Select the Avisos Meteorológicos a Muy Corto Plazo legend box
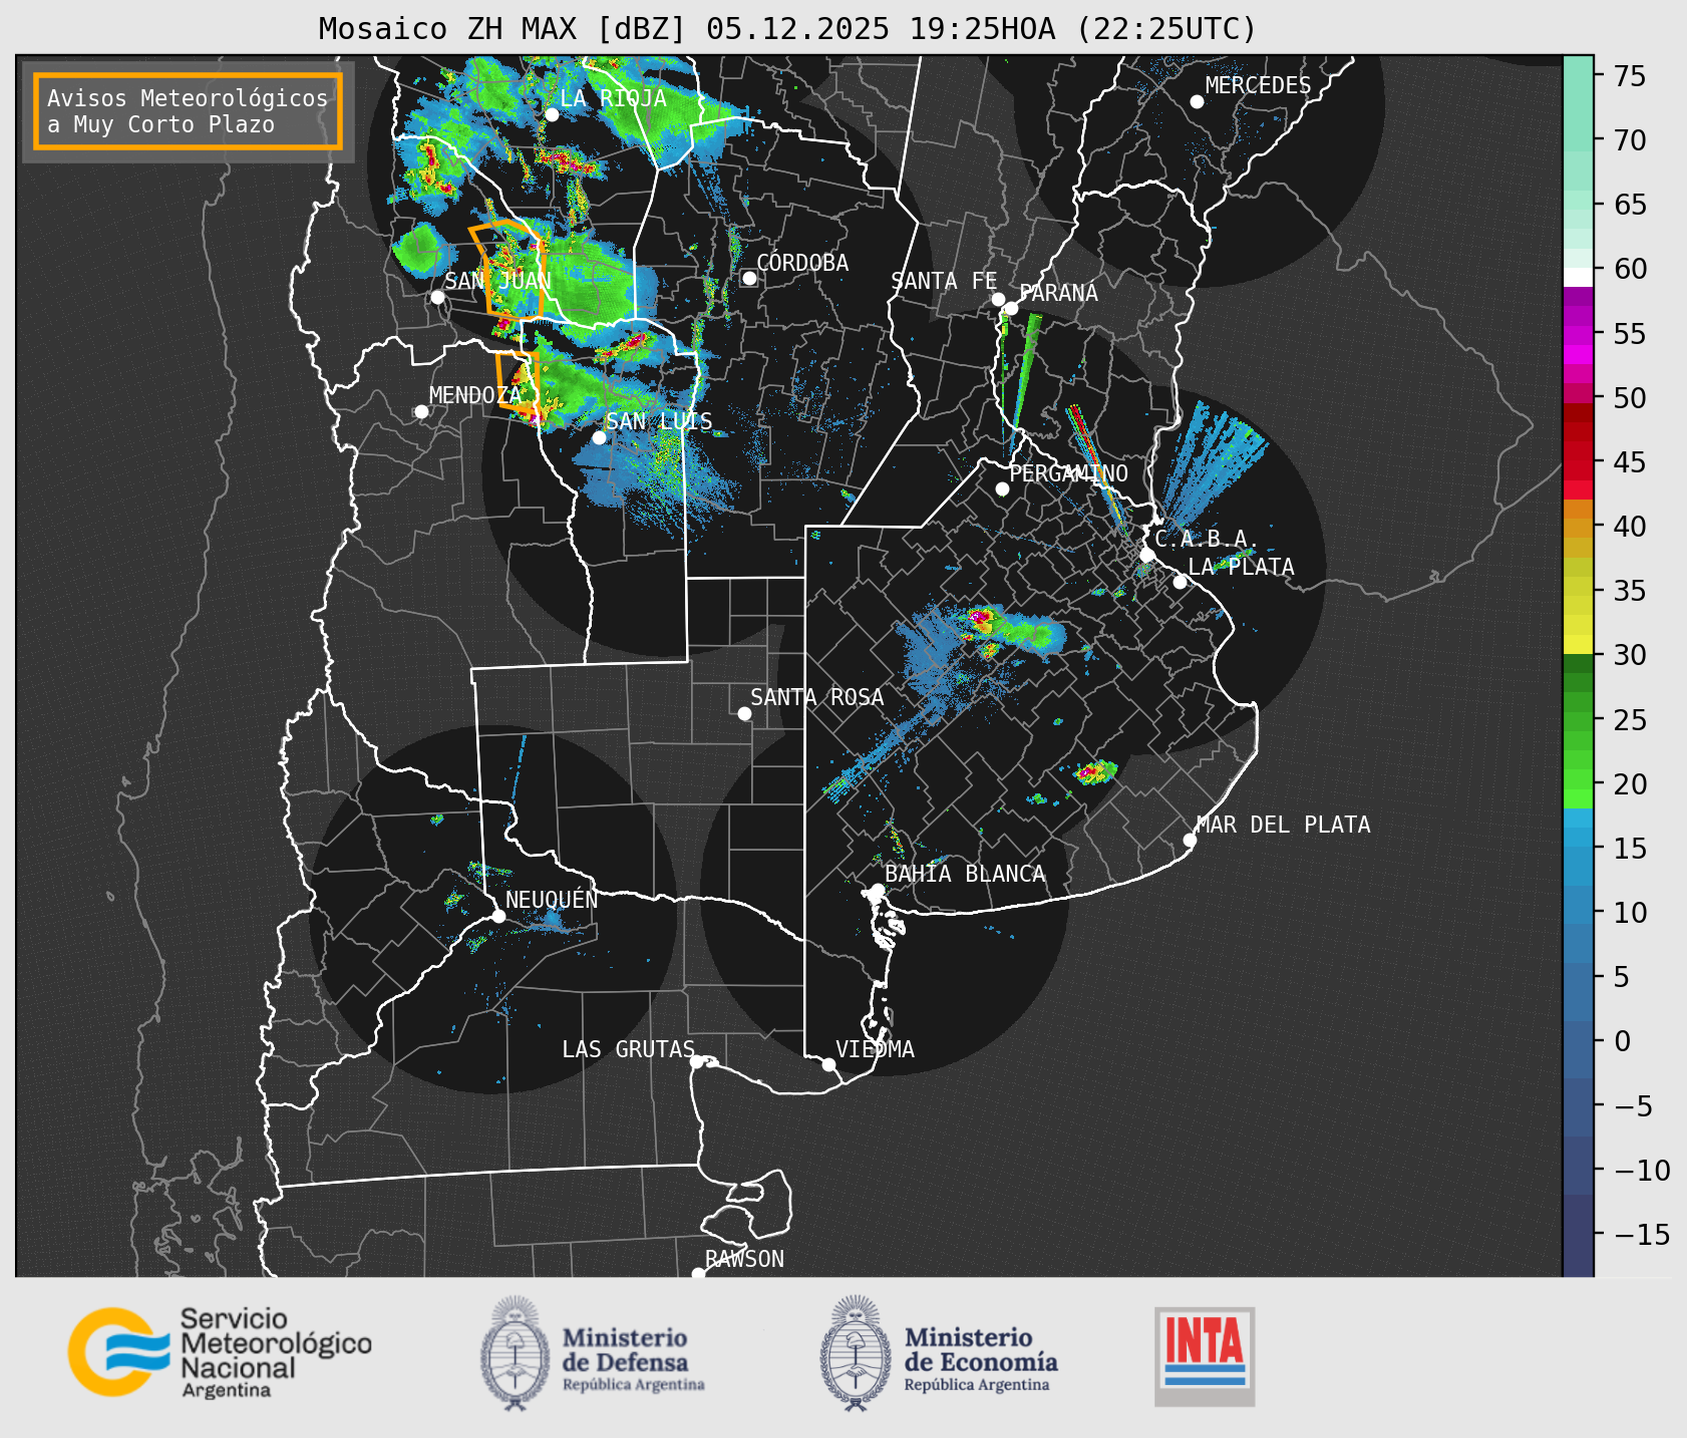The height and width of the screenshot is (1438, 1687). 188,111
